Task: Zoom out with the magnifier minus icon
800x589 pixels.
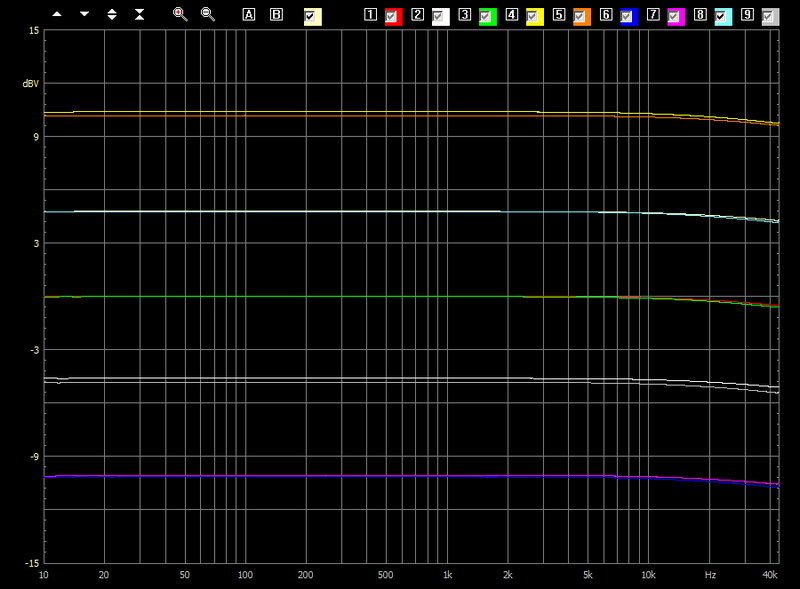Action: coord(208,14)
